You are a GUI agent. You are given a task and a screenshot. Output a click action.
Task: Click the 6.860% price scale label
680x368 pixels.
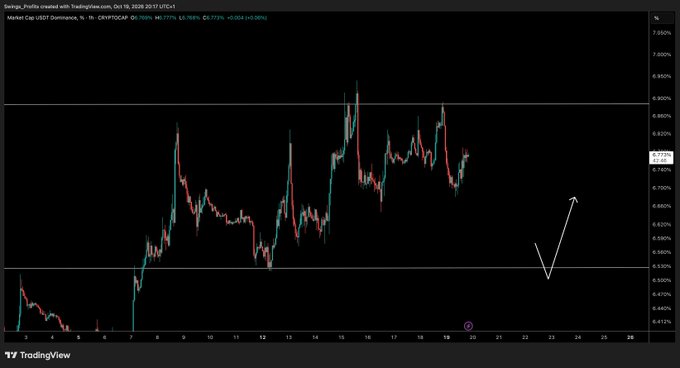662,117
